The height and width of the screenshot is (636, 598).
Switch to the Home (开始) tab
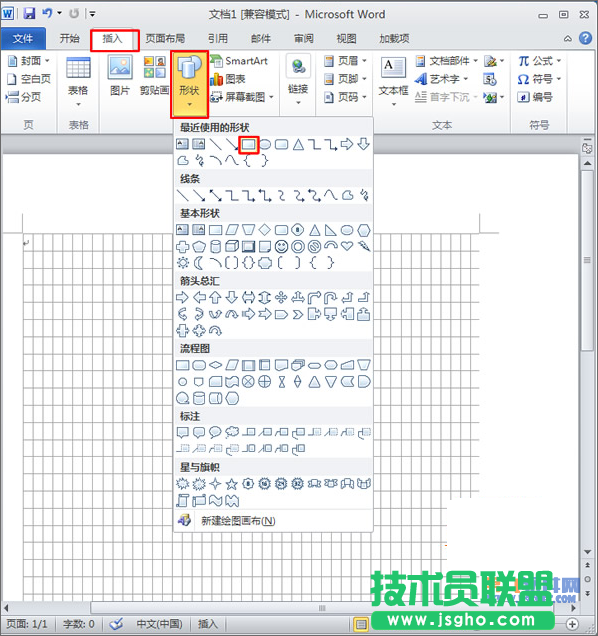point(70,39)
